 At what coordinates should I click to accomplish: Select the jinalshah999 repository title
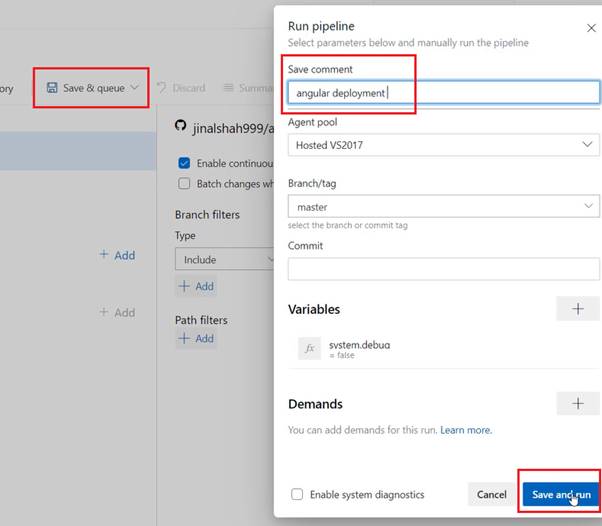[x=233, y=128]
